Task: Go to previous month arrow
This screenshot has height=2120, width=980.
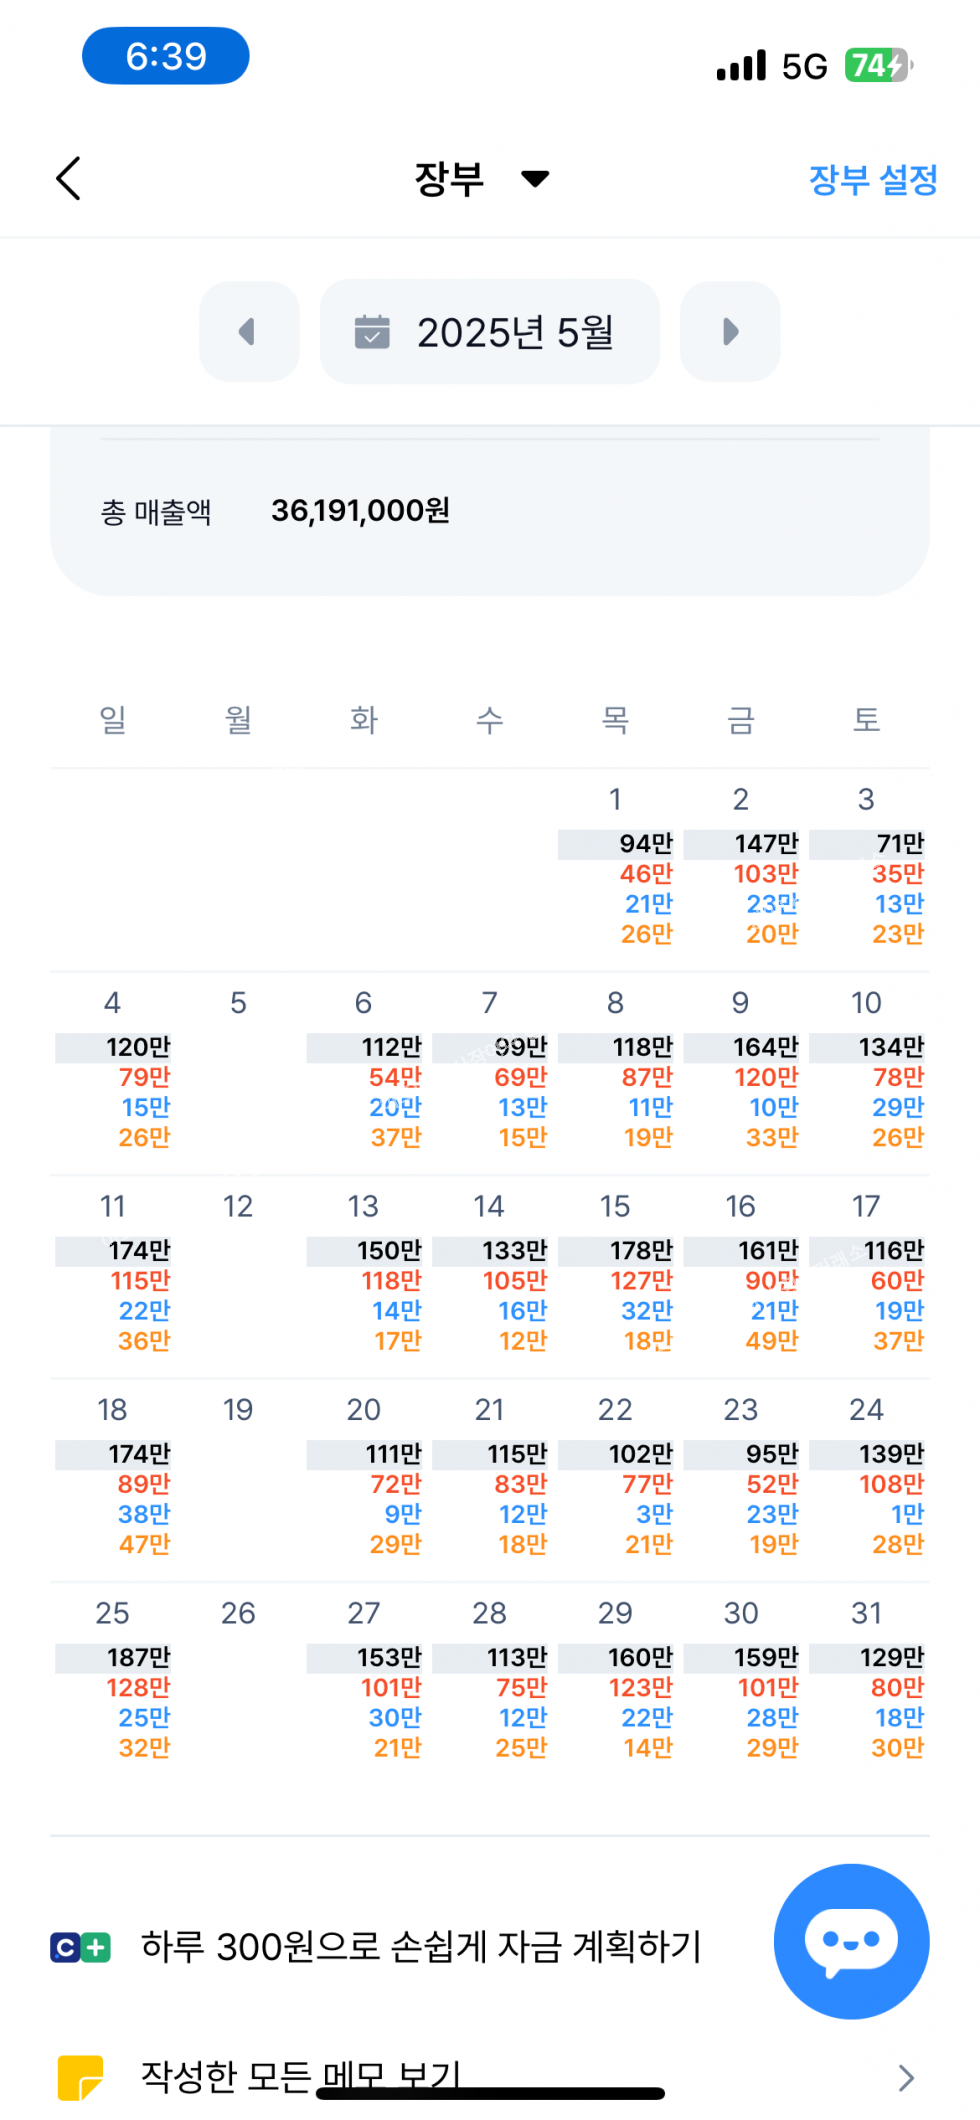Action: 249,332
